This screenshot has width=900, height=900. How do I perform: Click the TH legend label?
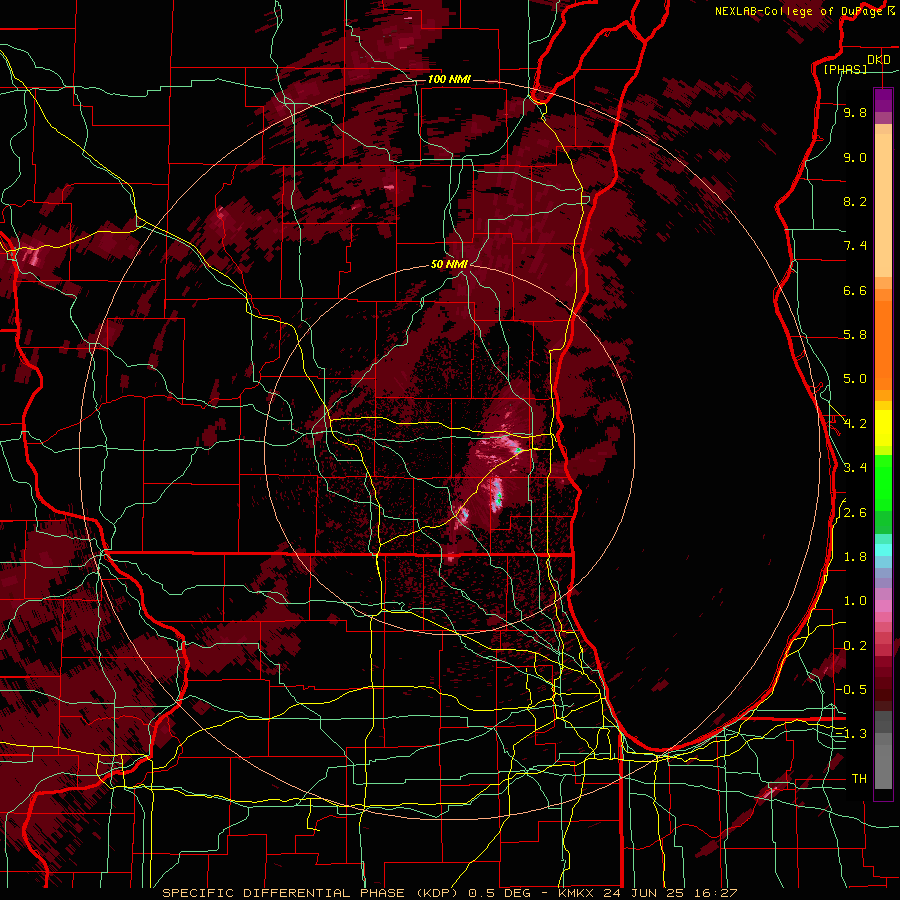859,779
